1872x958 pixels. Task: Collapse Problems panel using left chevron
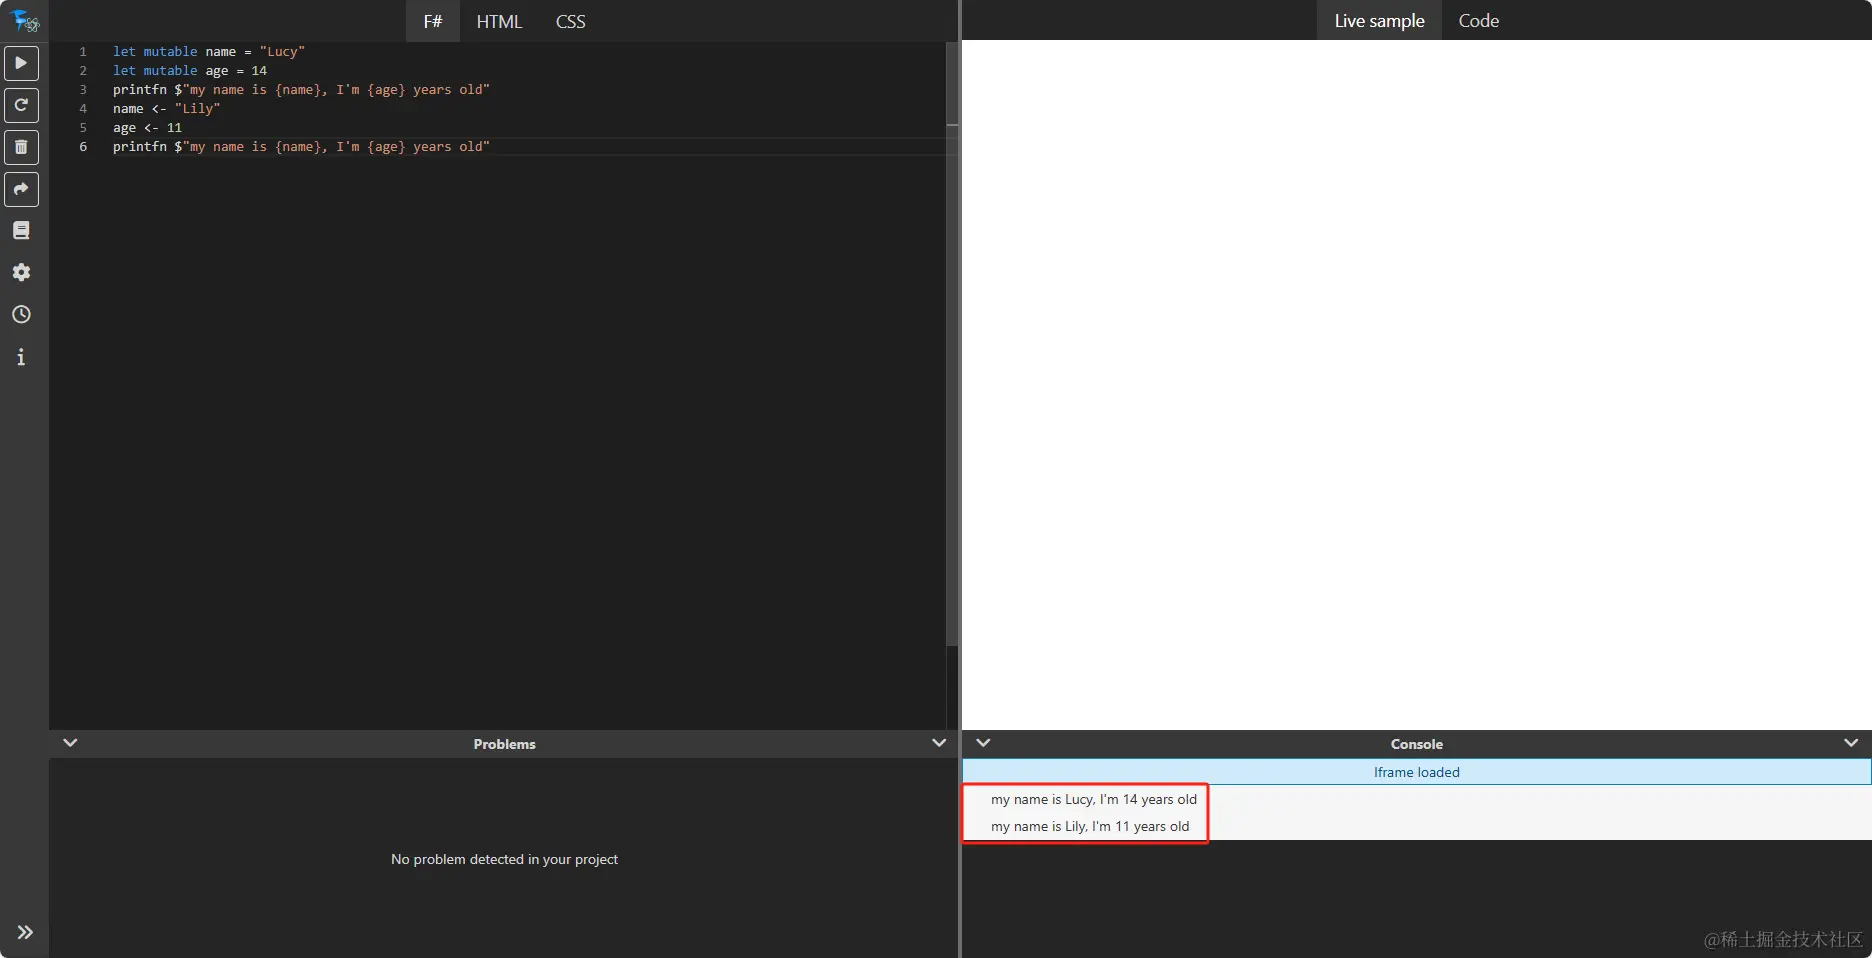click(70, 743)
